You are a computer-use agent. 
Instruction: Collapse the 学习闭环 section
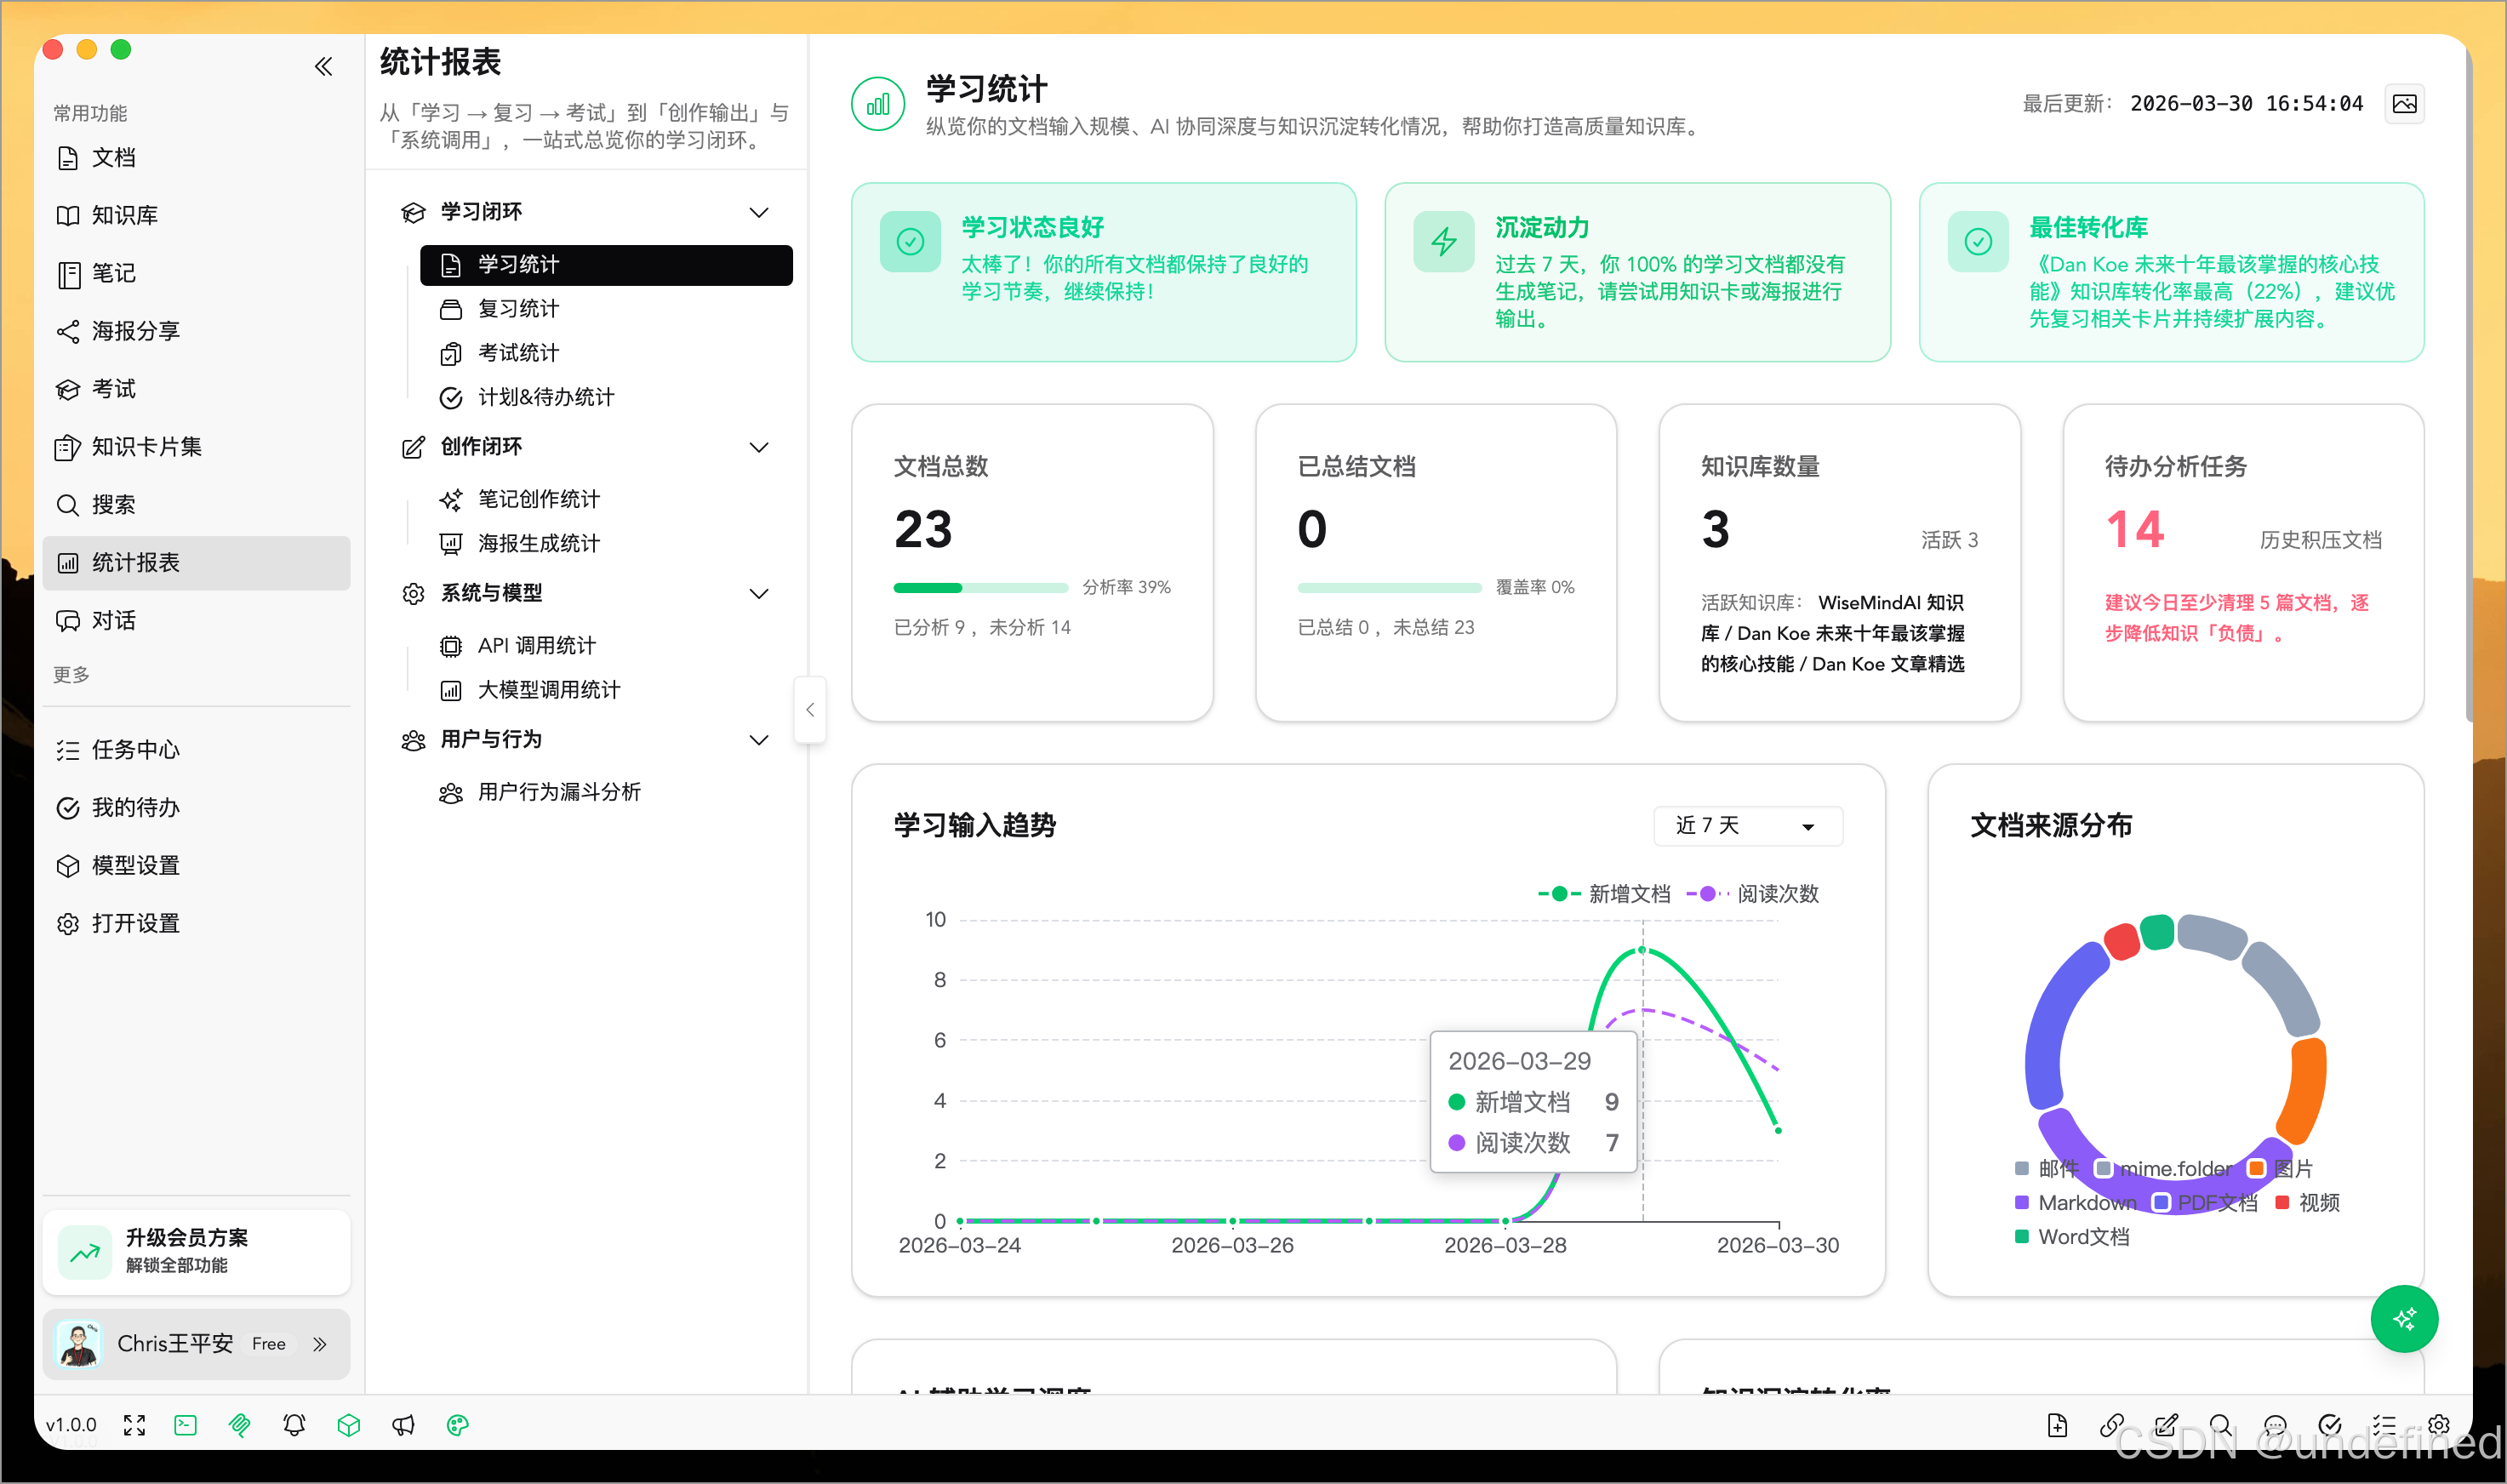tap(759, 212)
